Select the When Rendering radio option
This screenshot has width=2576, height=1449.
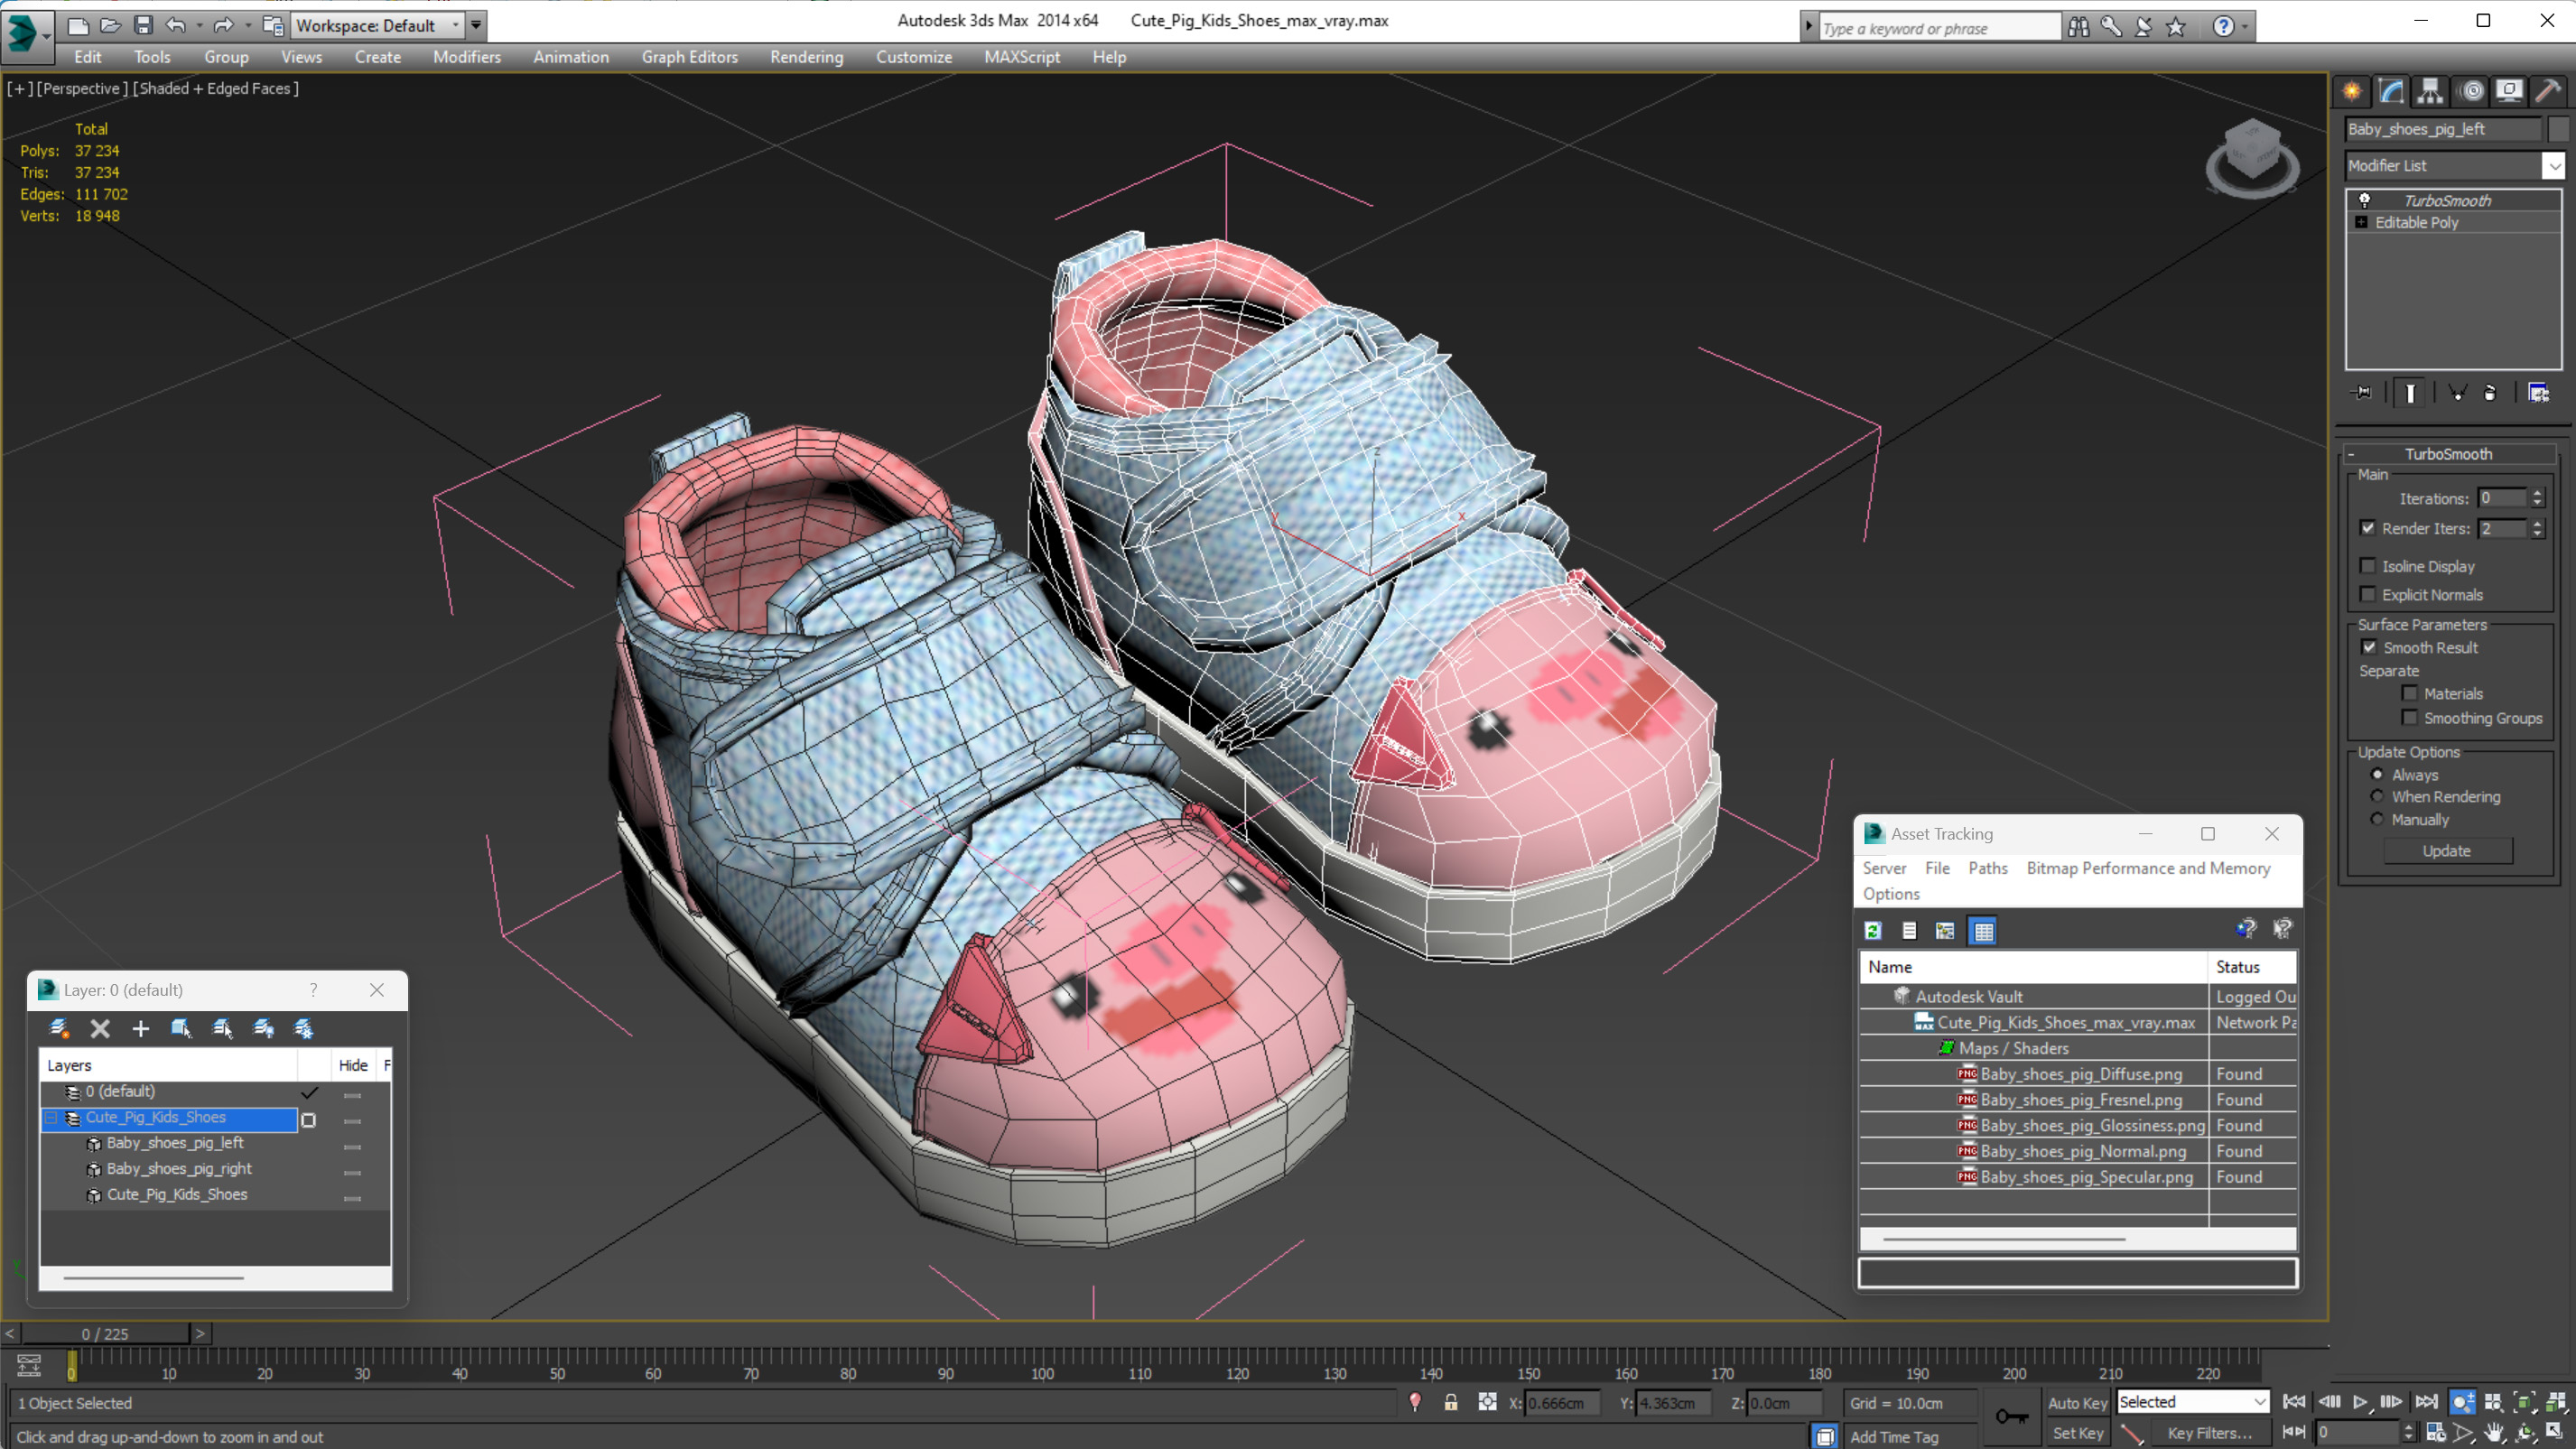point(2377,796)
